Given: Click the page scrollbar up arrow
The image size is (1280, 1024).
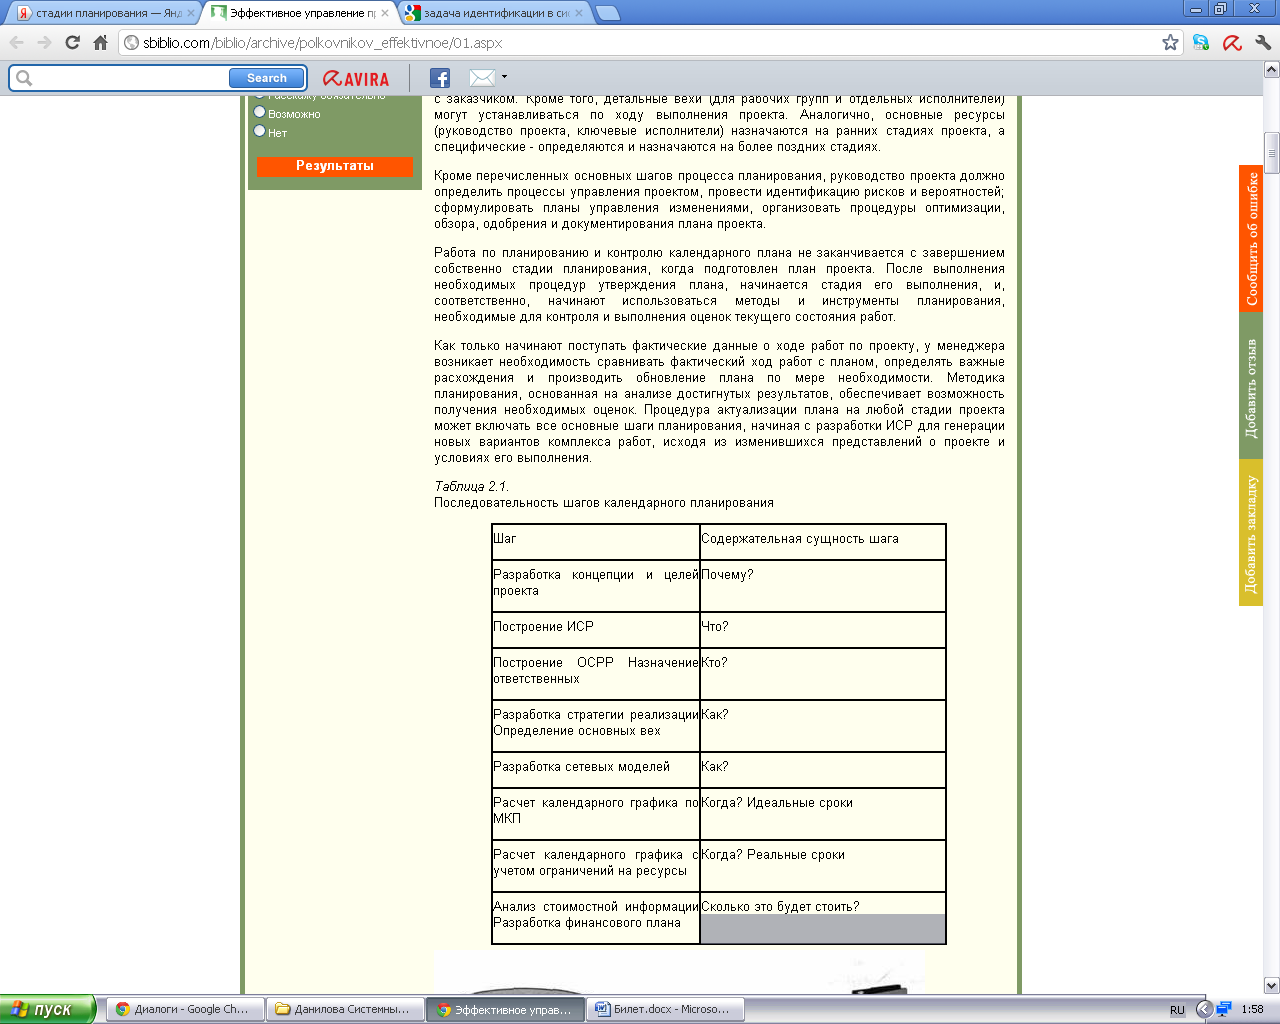Looking at the screenshot, I should (x=1272, y=69).
